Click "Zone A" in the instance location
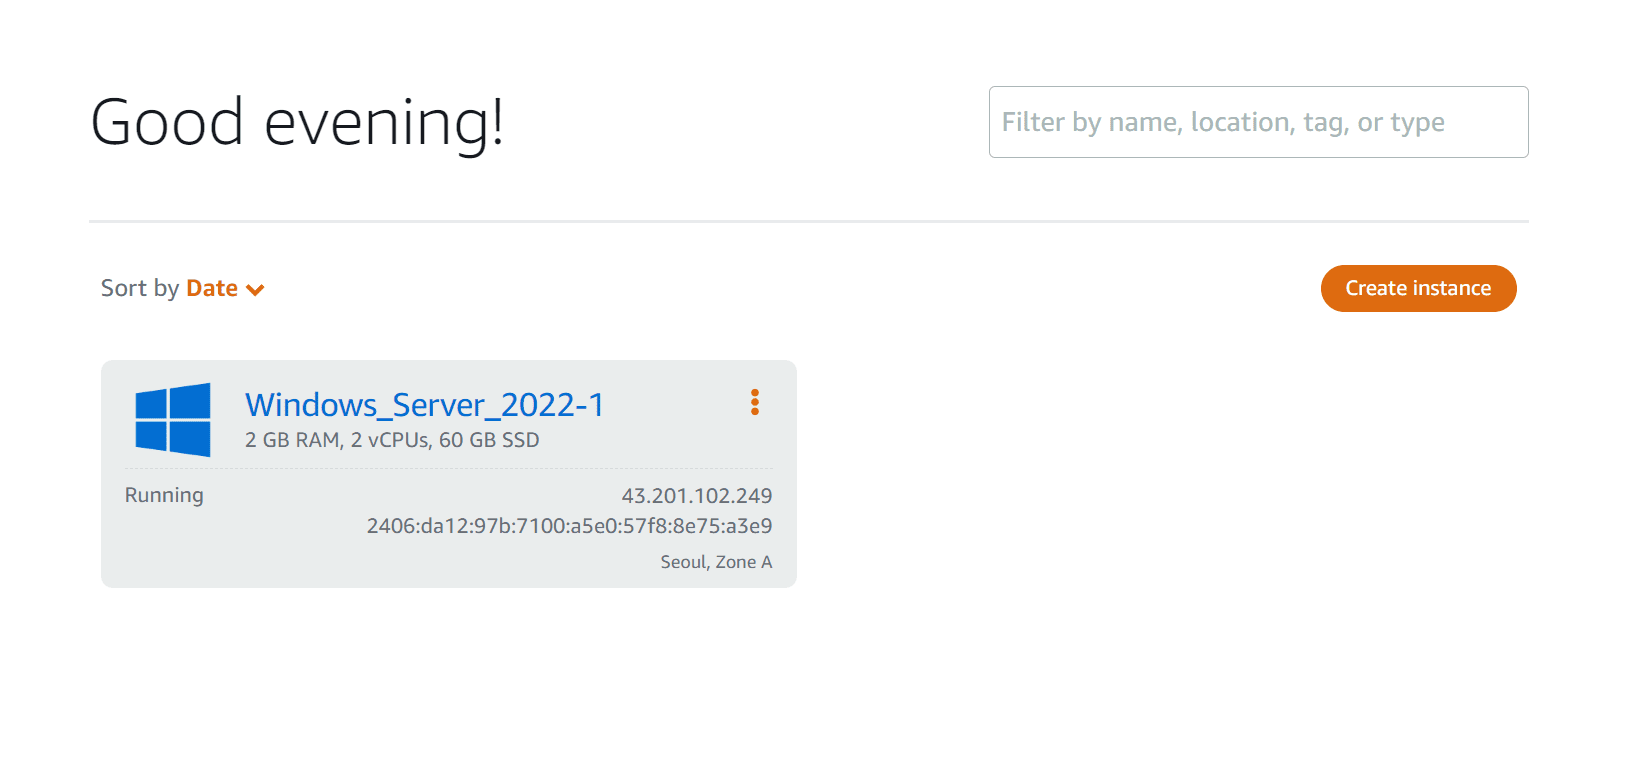The width and height of the screenshot is (1651, 759). [x=744, y=562]
